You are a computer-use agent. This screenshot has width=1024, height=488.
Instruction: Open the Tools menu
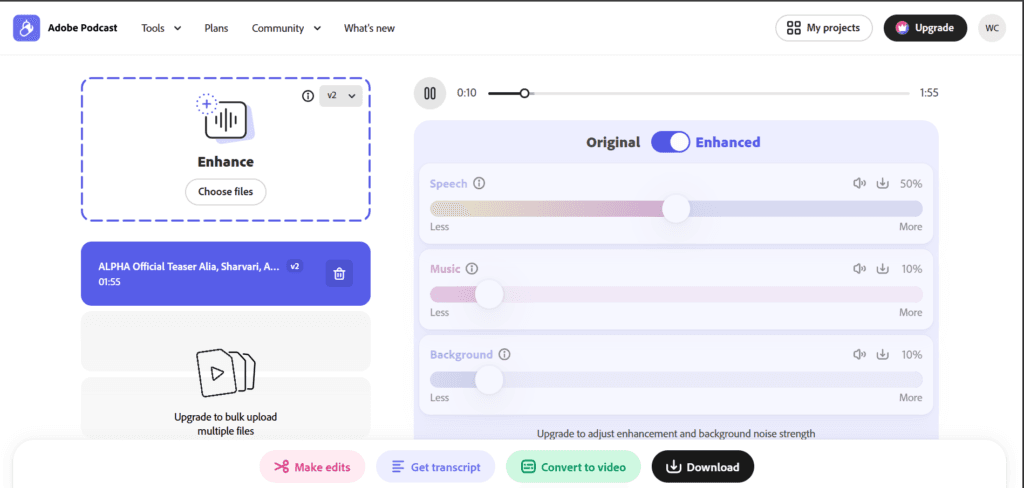161,28
